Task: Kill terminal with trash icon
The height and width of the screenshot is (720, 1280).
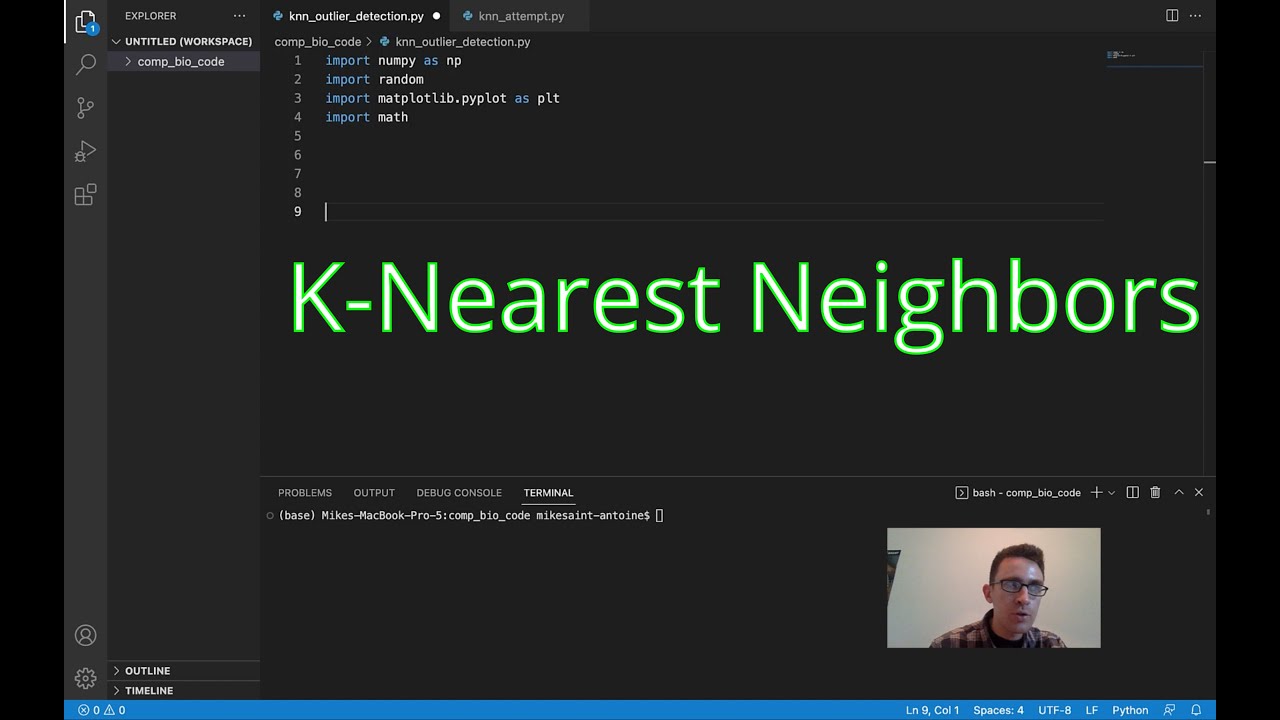Action: (x=1155, y=492)
